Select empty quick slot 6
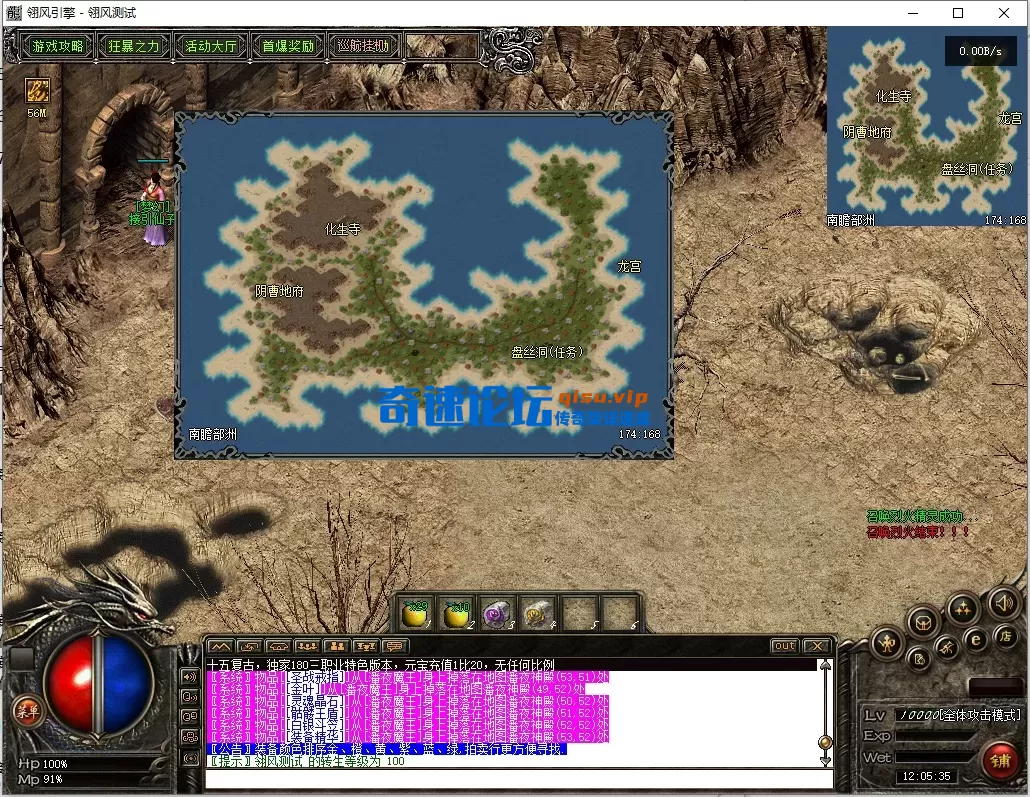The width and height of the screenshot is (1030, 797). point(619,614)
